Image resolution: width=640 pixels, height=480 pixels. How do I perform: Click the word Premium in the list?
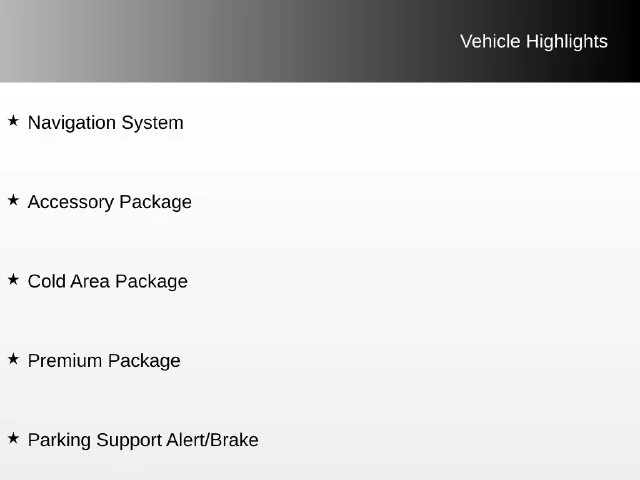point(65,361)
